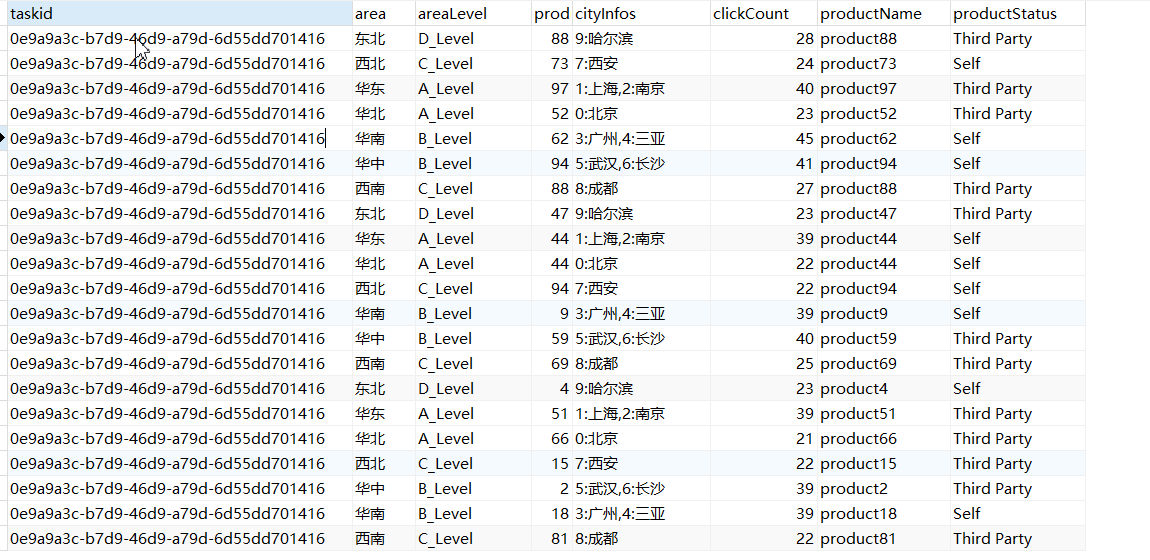
Task: Click the product18 cell
Action: pos(884,512)
